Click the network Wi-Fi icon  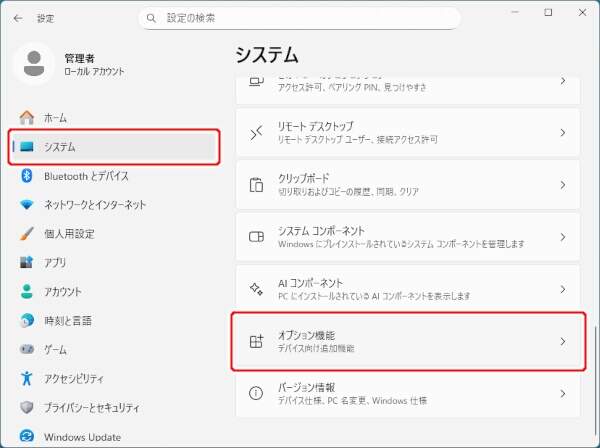coord(27,205)
